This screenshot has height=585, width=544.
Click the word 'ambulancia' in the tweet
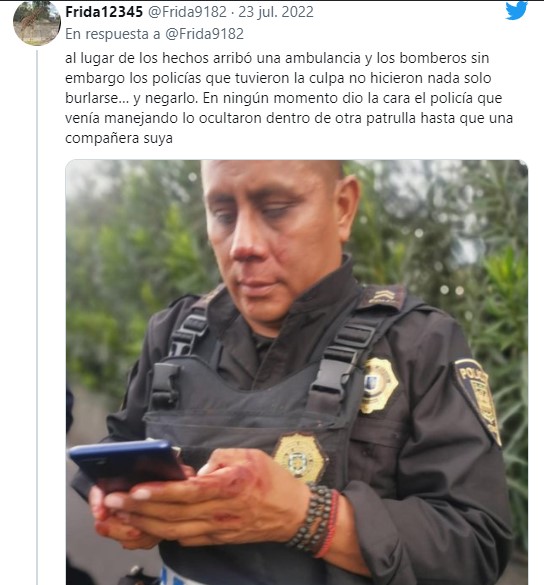323,58
